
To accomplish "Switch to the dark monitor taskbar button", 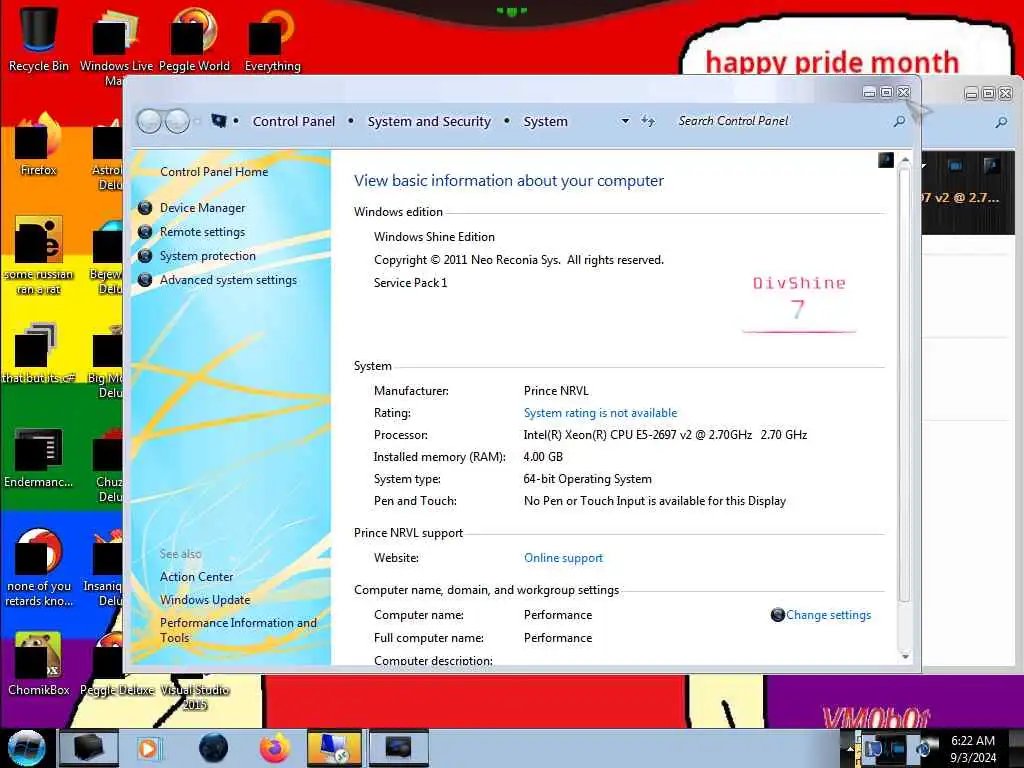I will 398,748.
